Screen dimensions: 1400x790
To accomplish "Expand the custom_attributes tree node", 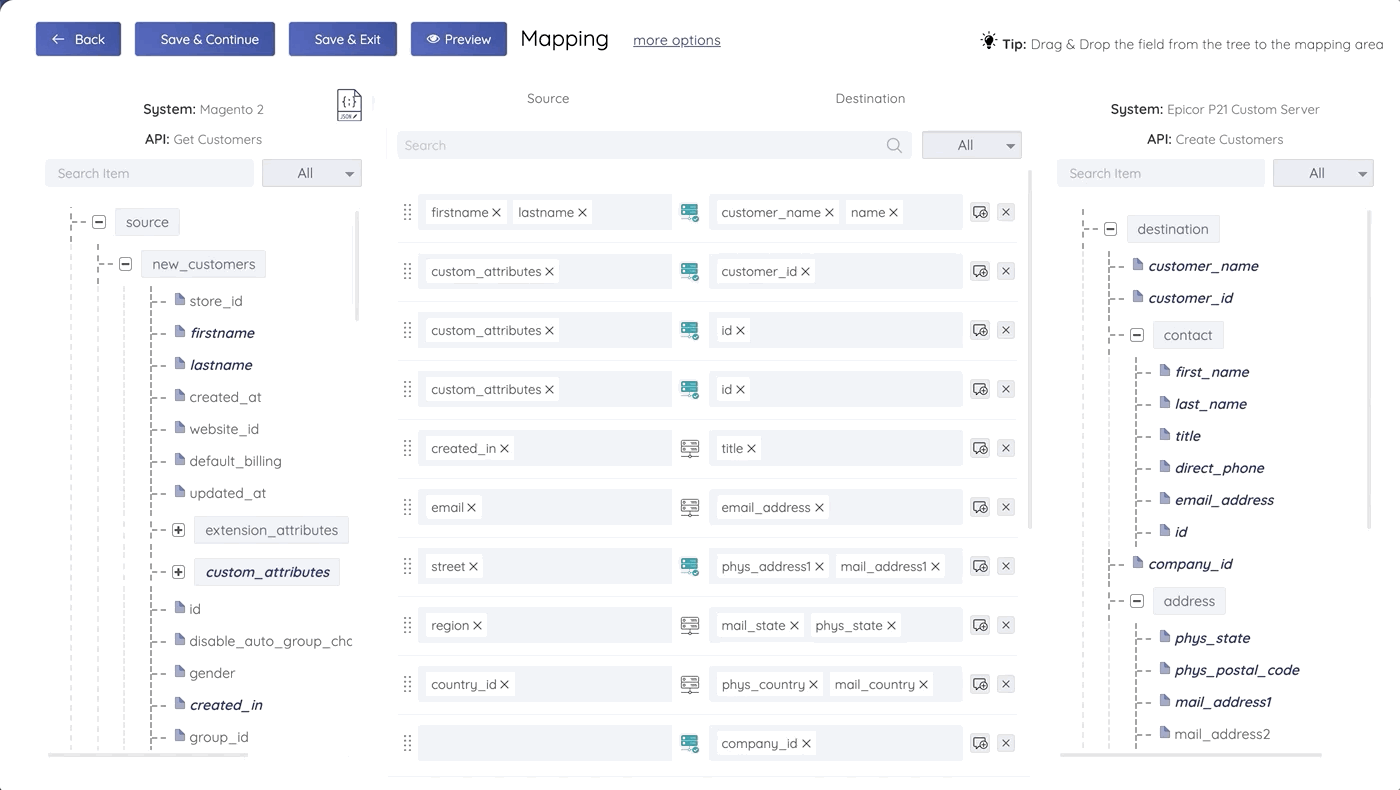I will 178,572.
